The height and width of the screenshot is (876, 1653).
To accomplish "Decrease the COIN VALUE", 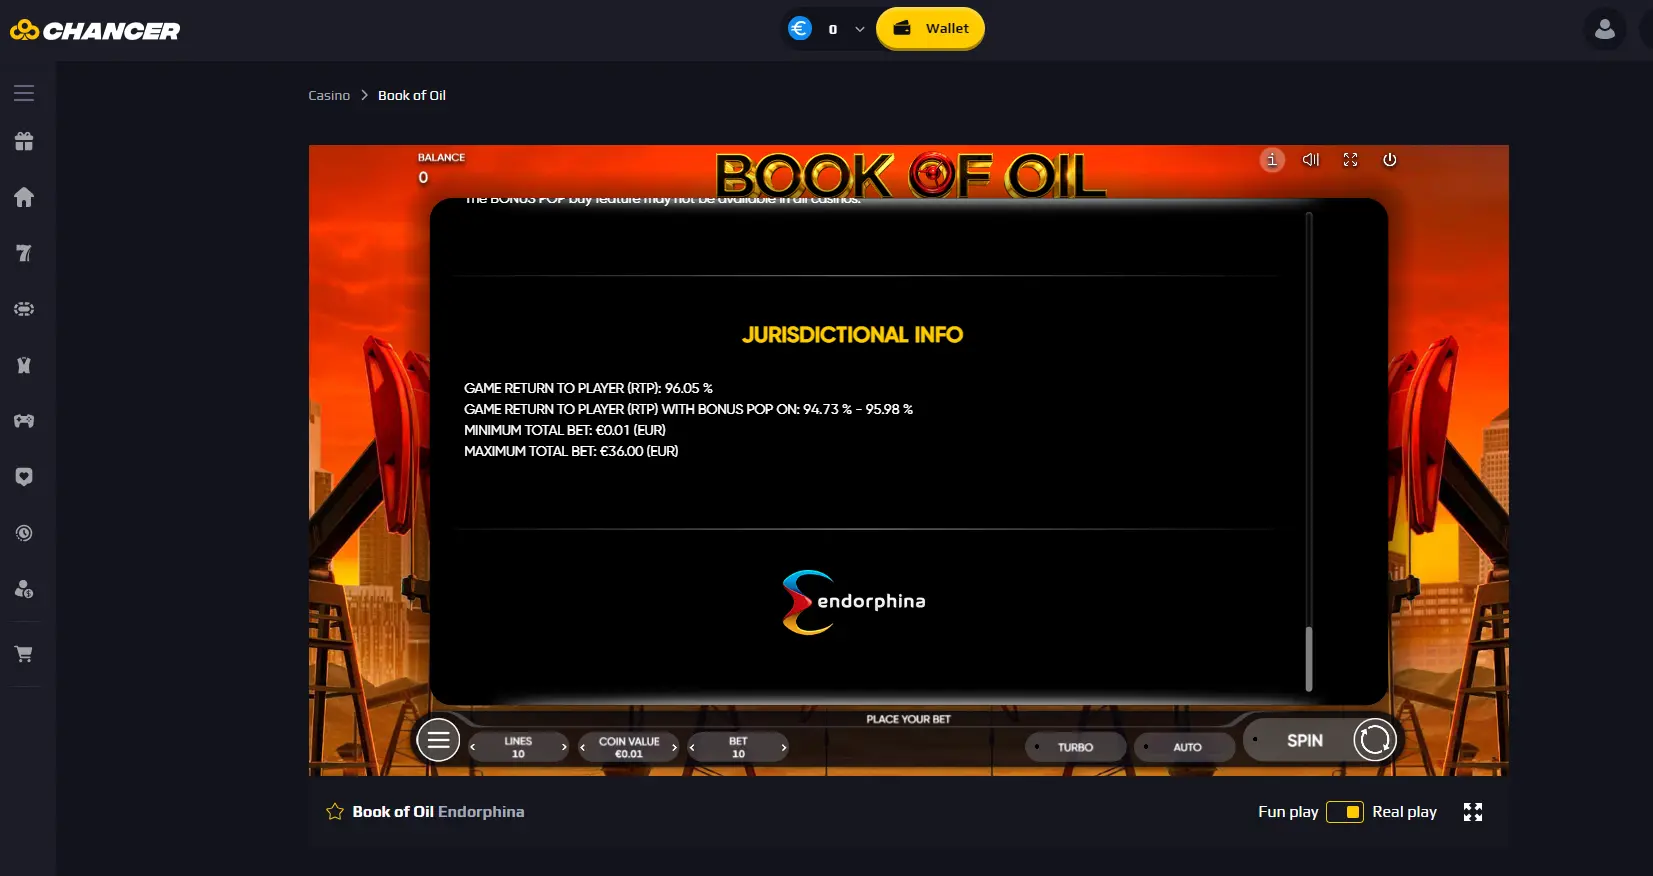I will pos(583,747).
